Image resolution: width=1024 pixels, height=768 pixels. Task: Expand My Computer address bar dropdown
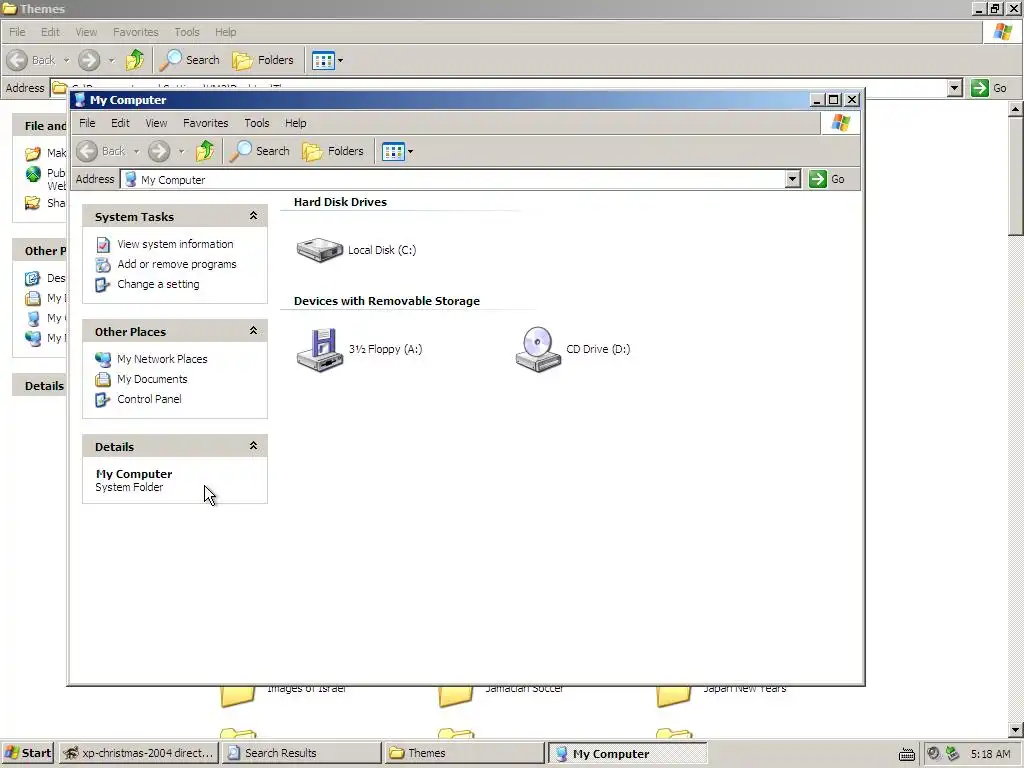point(792,179)
